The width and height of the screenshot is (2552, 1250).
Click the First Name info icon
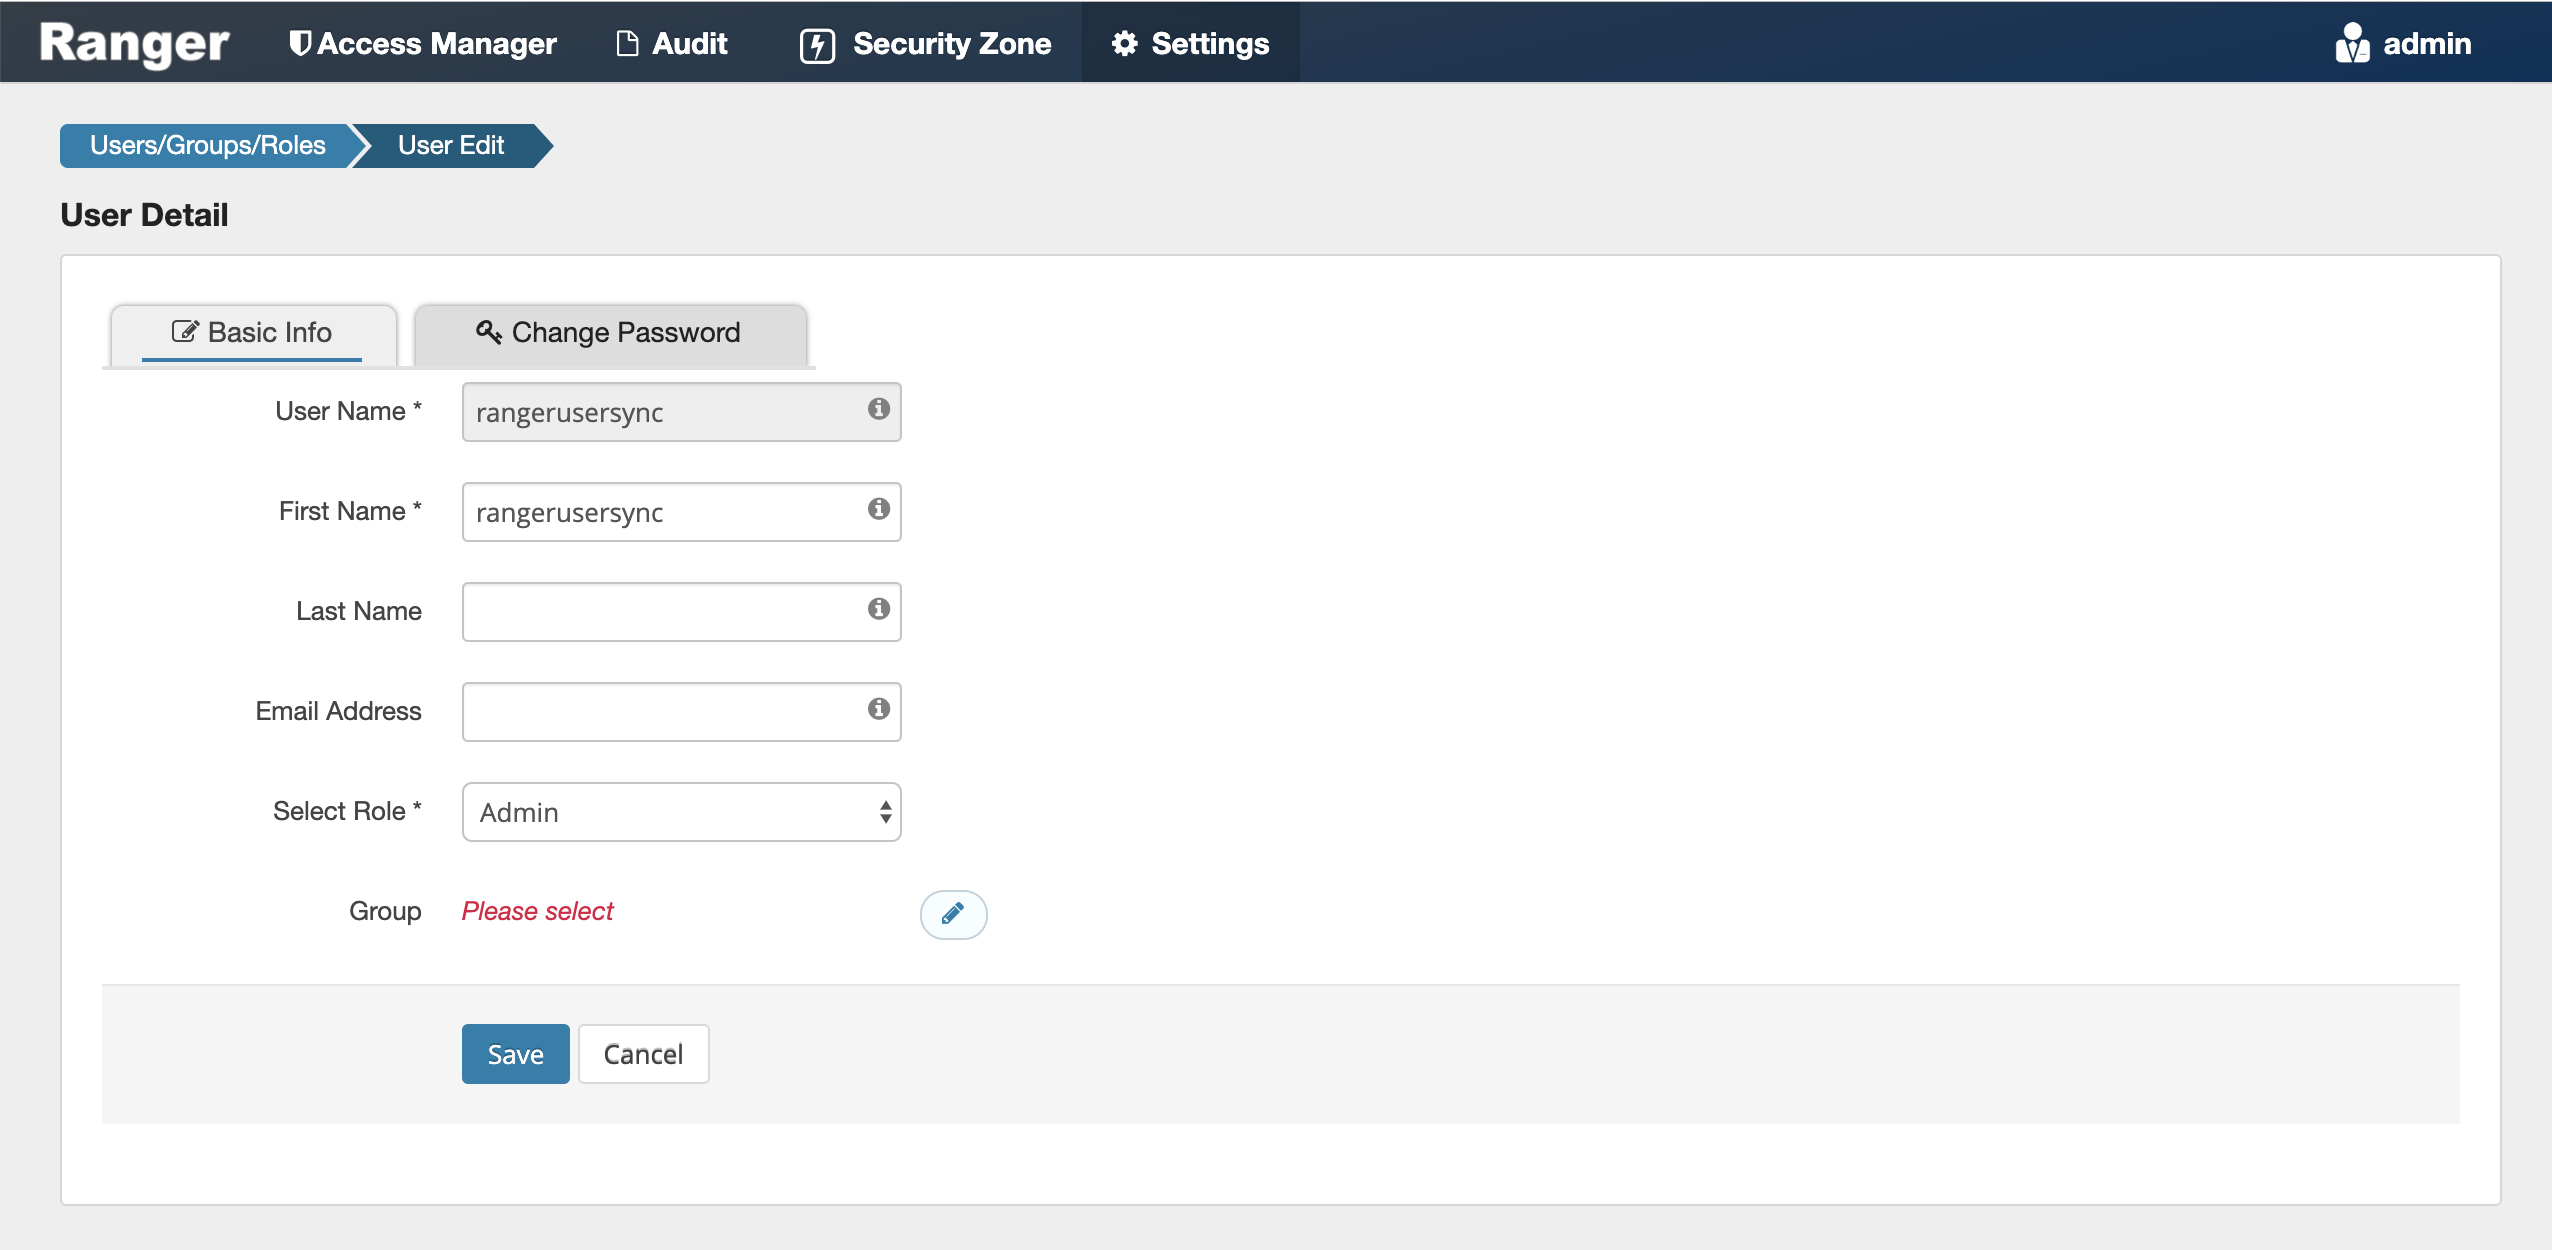878,509
